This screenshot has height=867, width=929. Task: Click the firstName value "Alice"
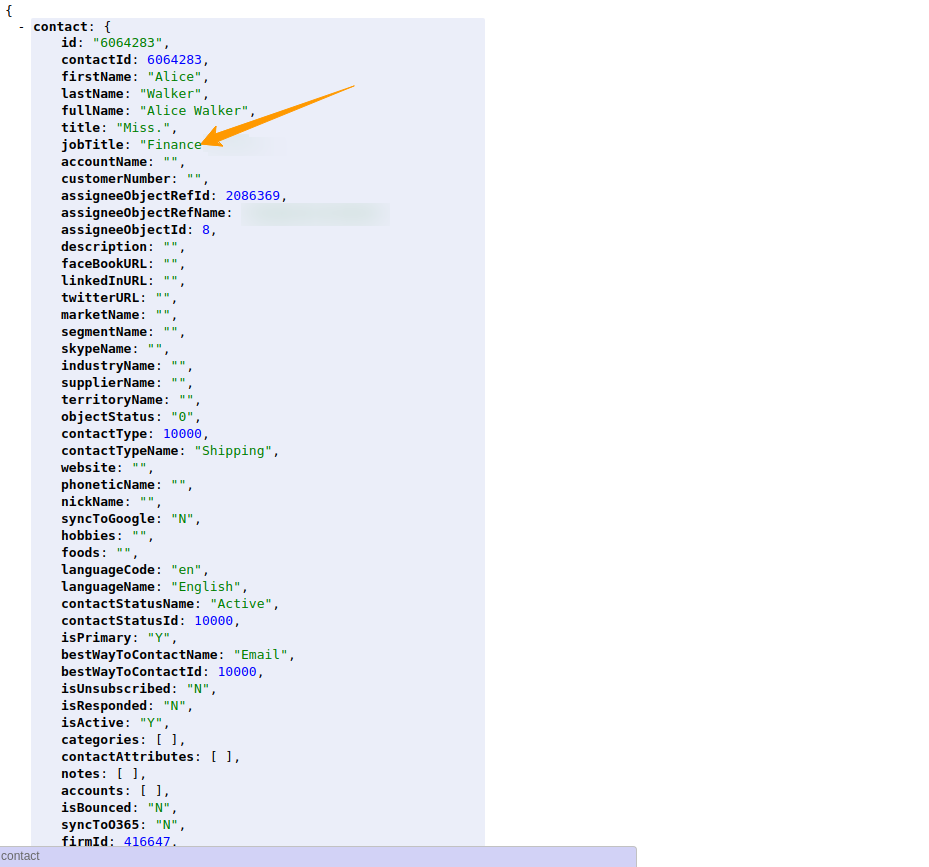click(174, 77)
